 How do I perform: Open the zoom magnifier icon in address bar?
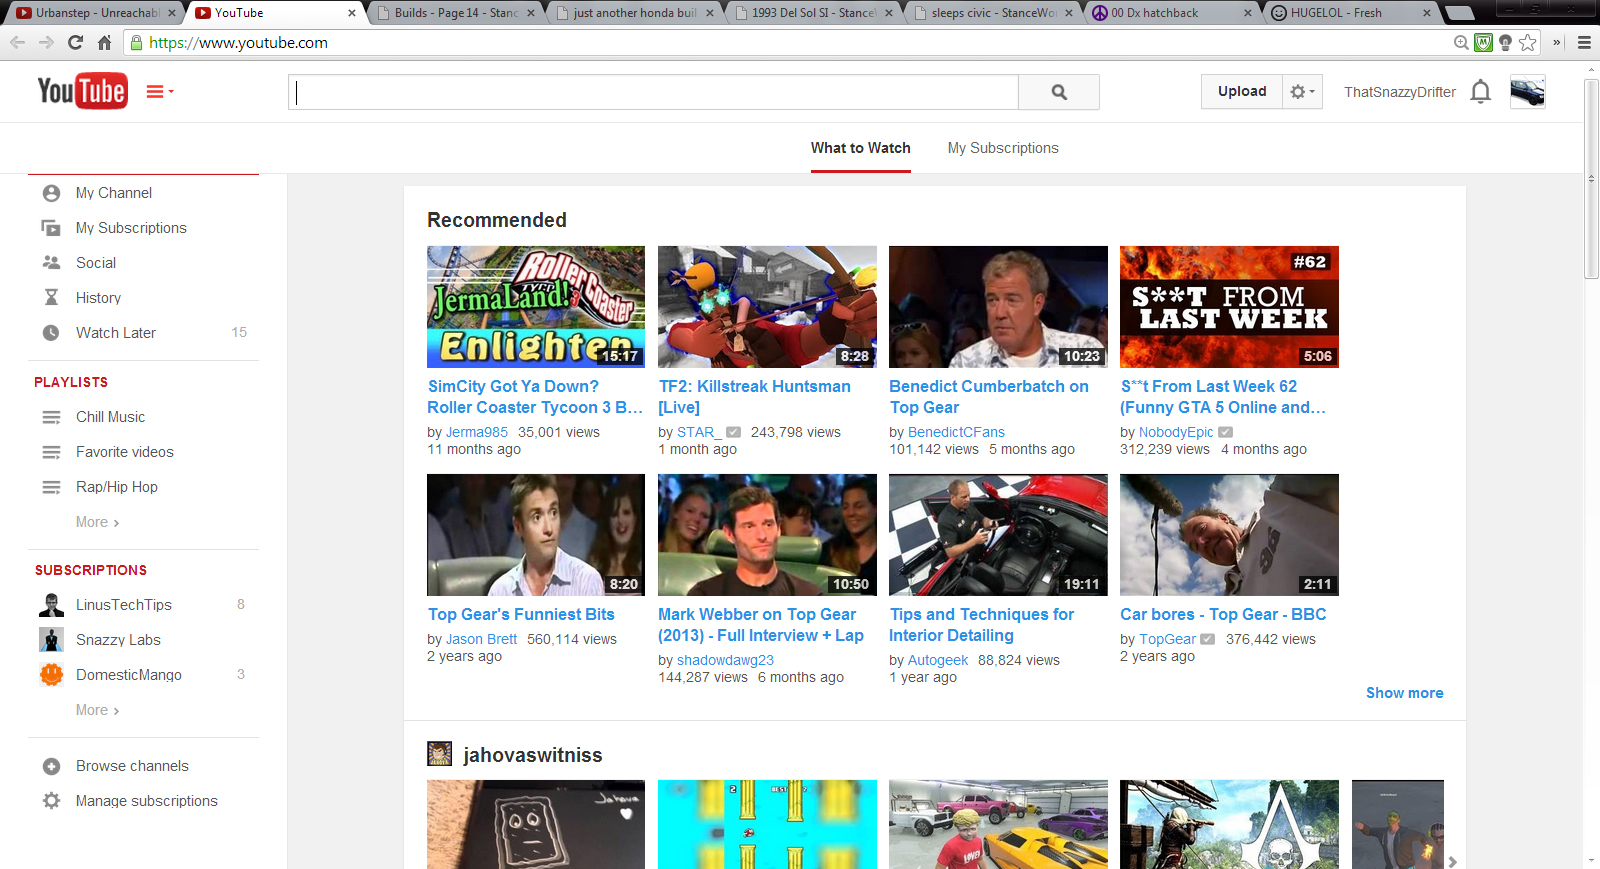(1461, 42)
